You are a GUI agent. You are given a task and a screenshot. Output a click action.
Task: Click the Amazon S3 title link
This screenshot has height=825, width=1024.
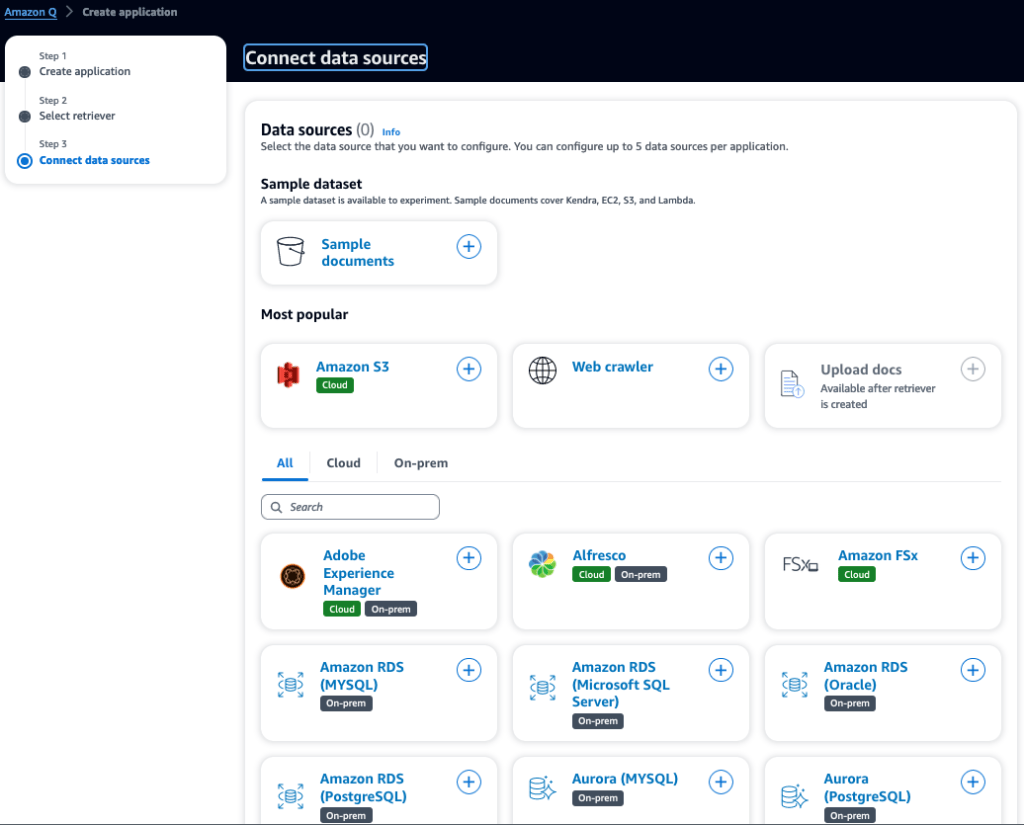coord(352,367)
